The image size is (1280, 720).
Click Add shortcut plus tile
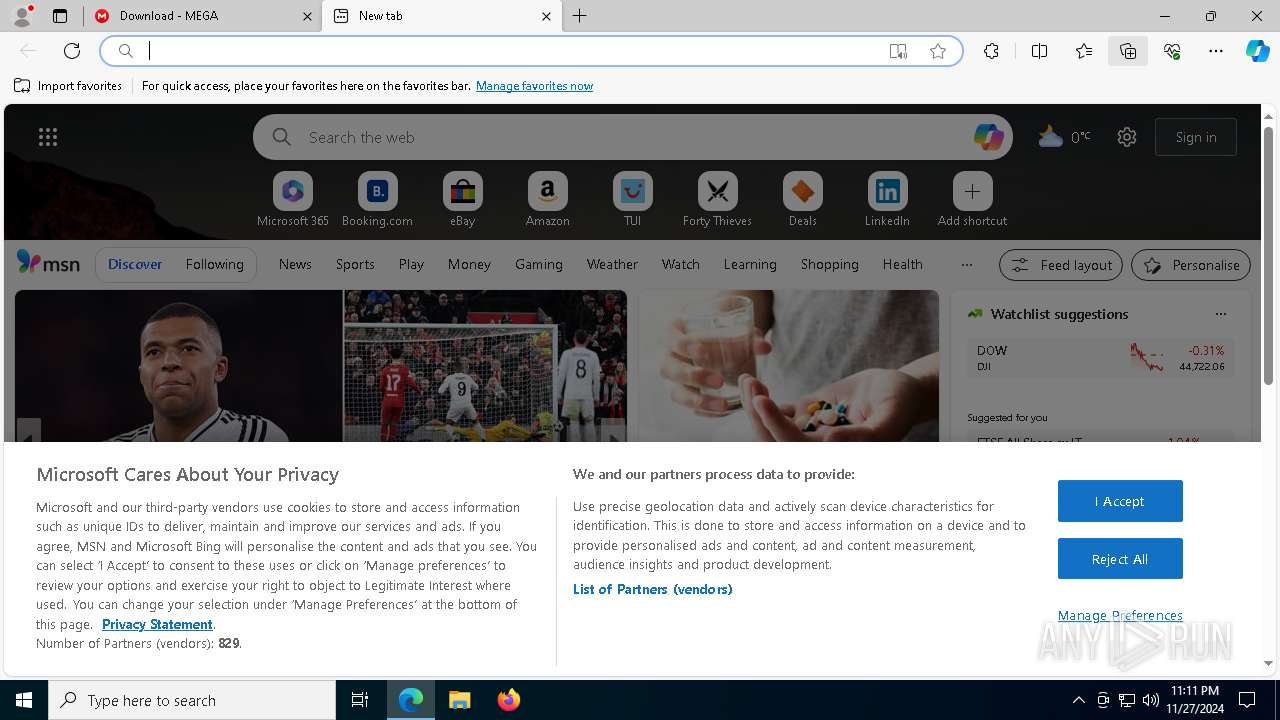(x=973, y=199)
